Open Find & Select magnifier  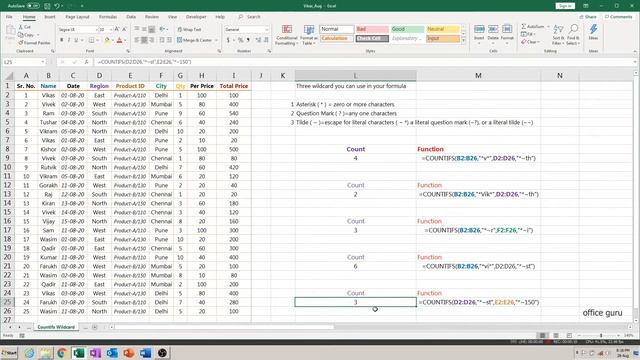(573, 35)
